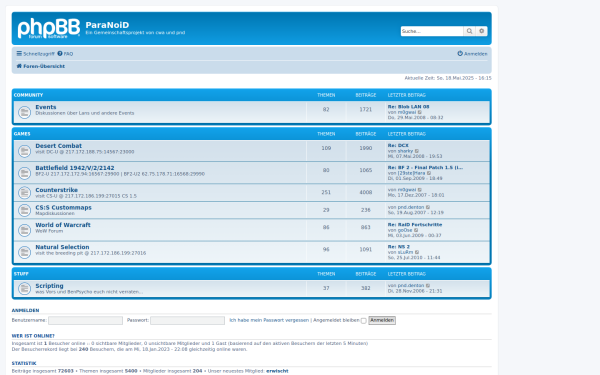Open advanced search gear icon

tap(481, 31)
